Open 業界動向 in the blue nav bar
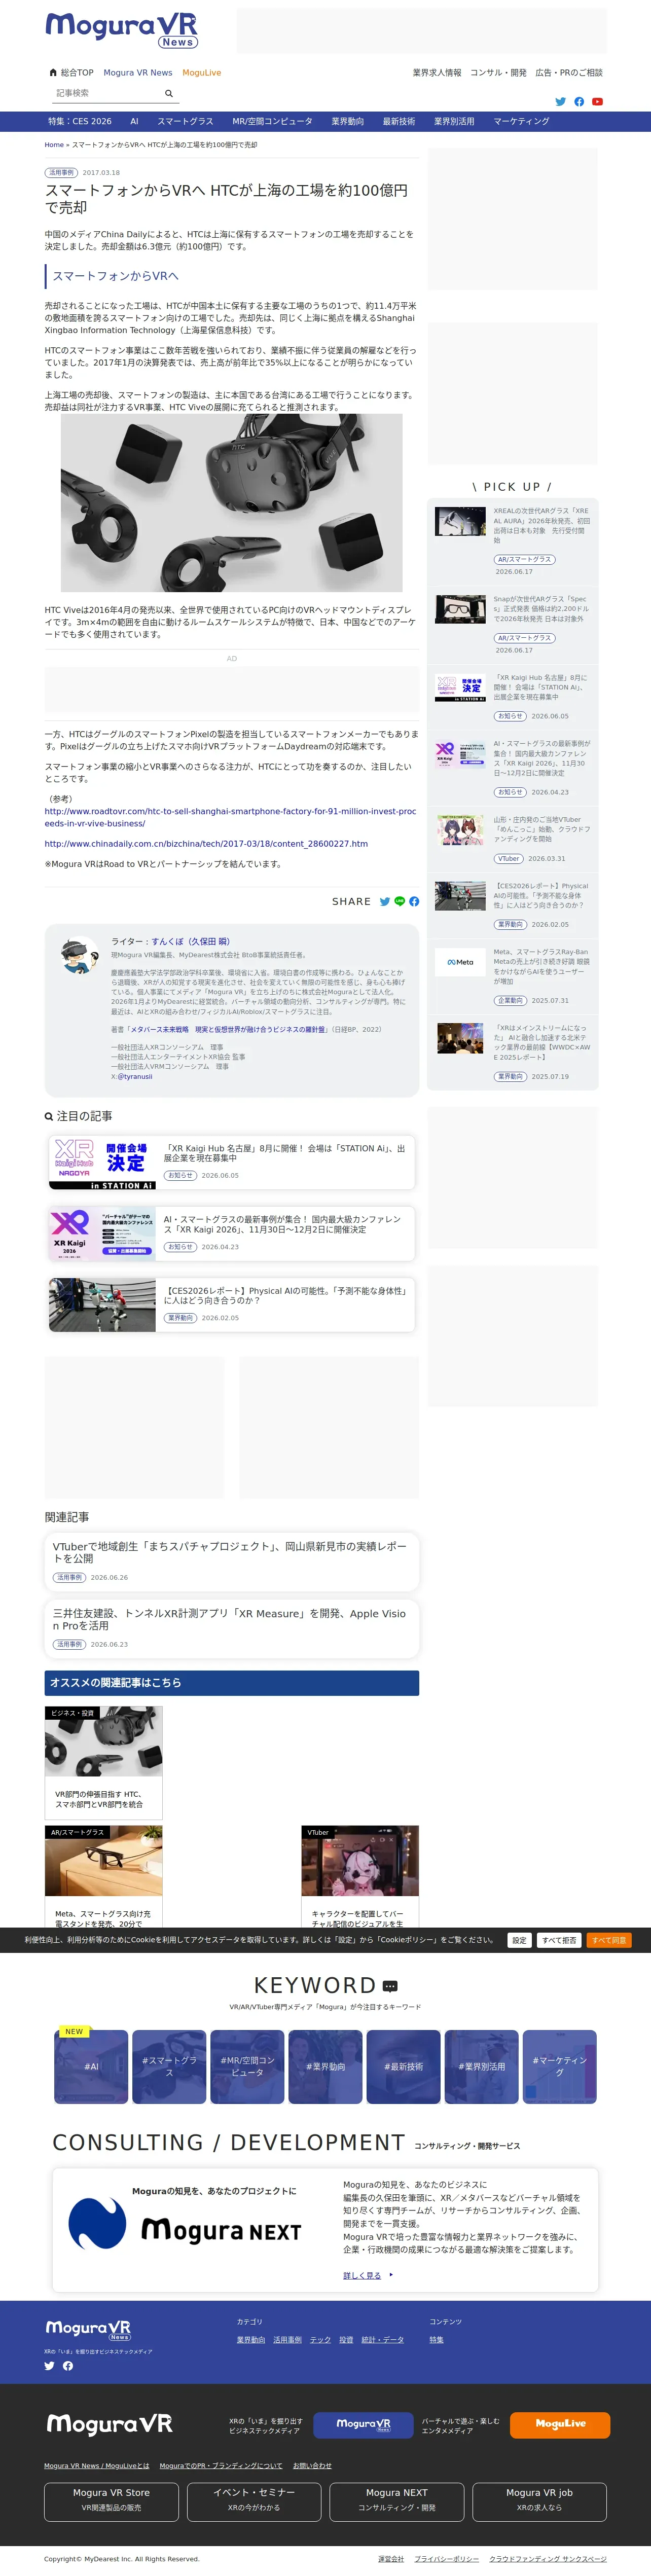Image resolution: width=651 pixels, height=2576 pixels. (347, 121)
